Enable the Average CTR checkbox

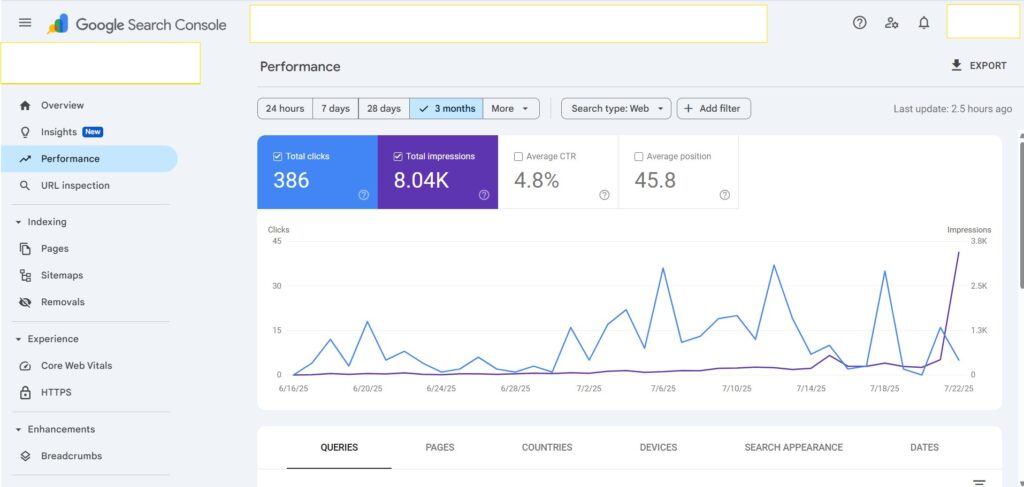[x=519, y=157]
